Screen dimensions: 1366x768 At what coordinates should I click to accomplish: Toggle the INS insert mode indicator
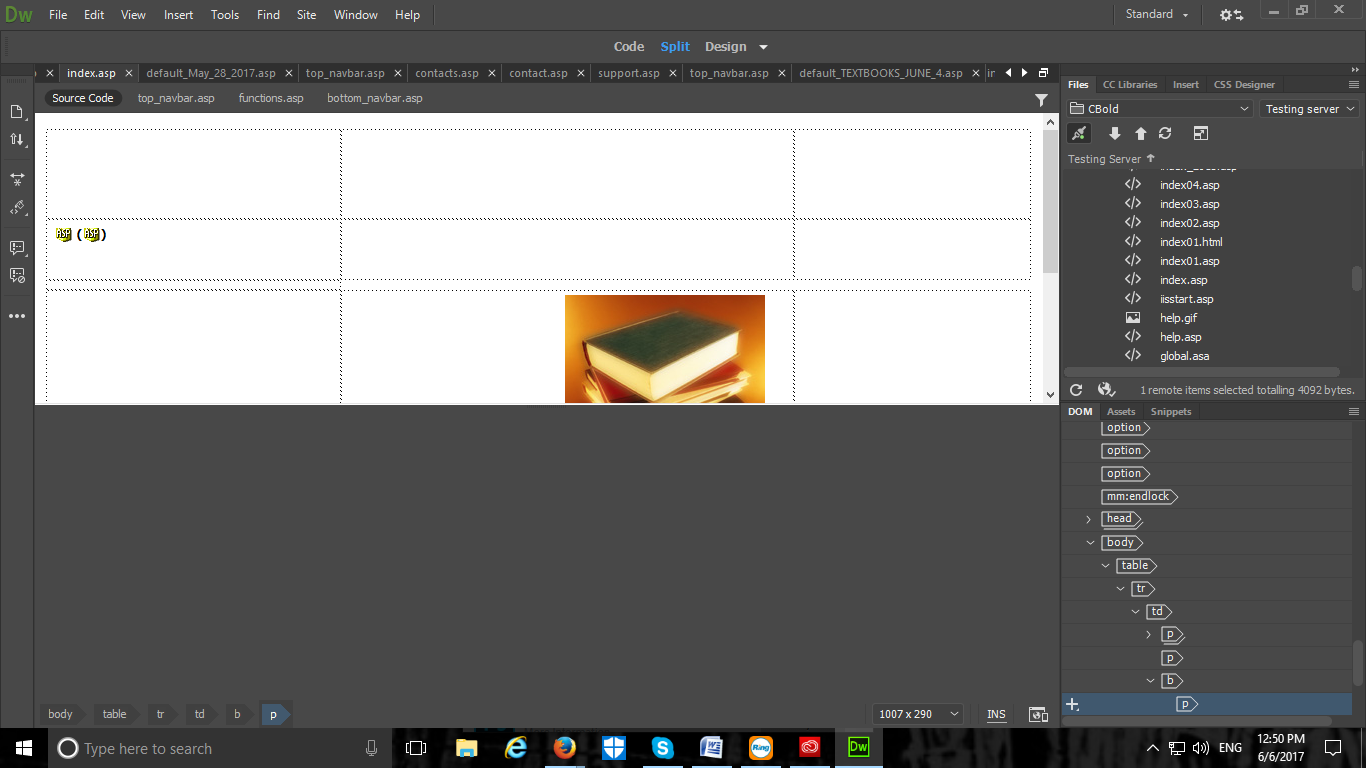996,714
